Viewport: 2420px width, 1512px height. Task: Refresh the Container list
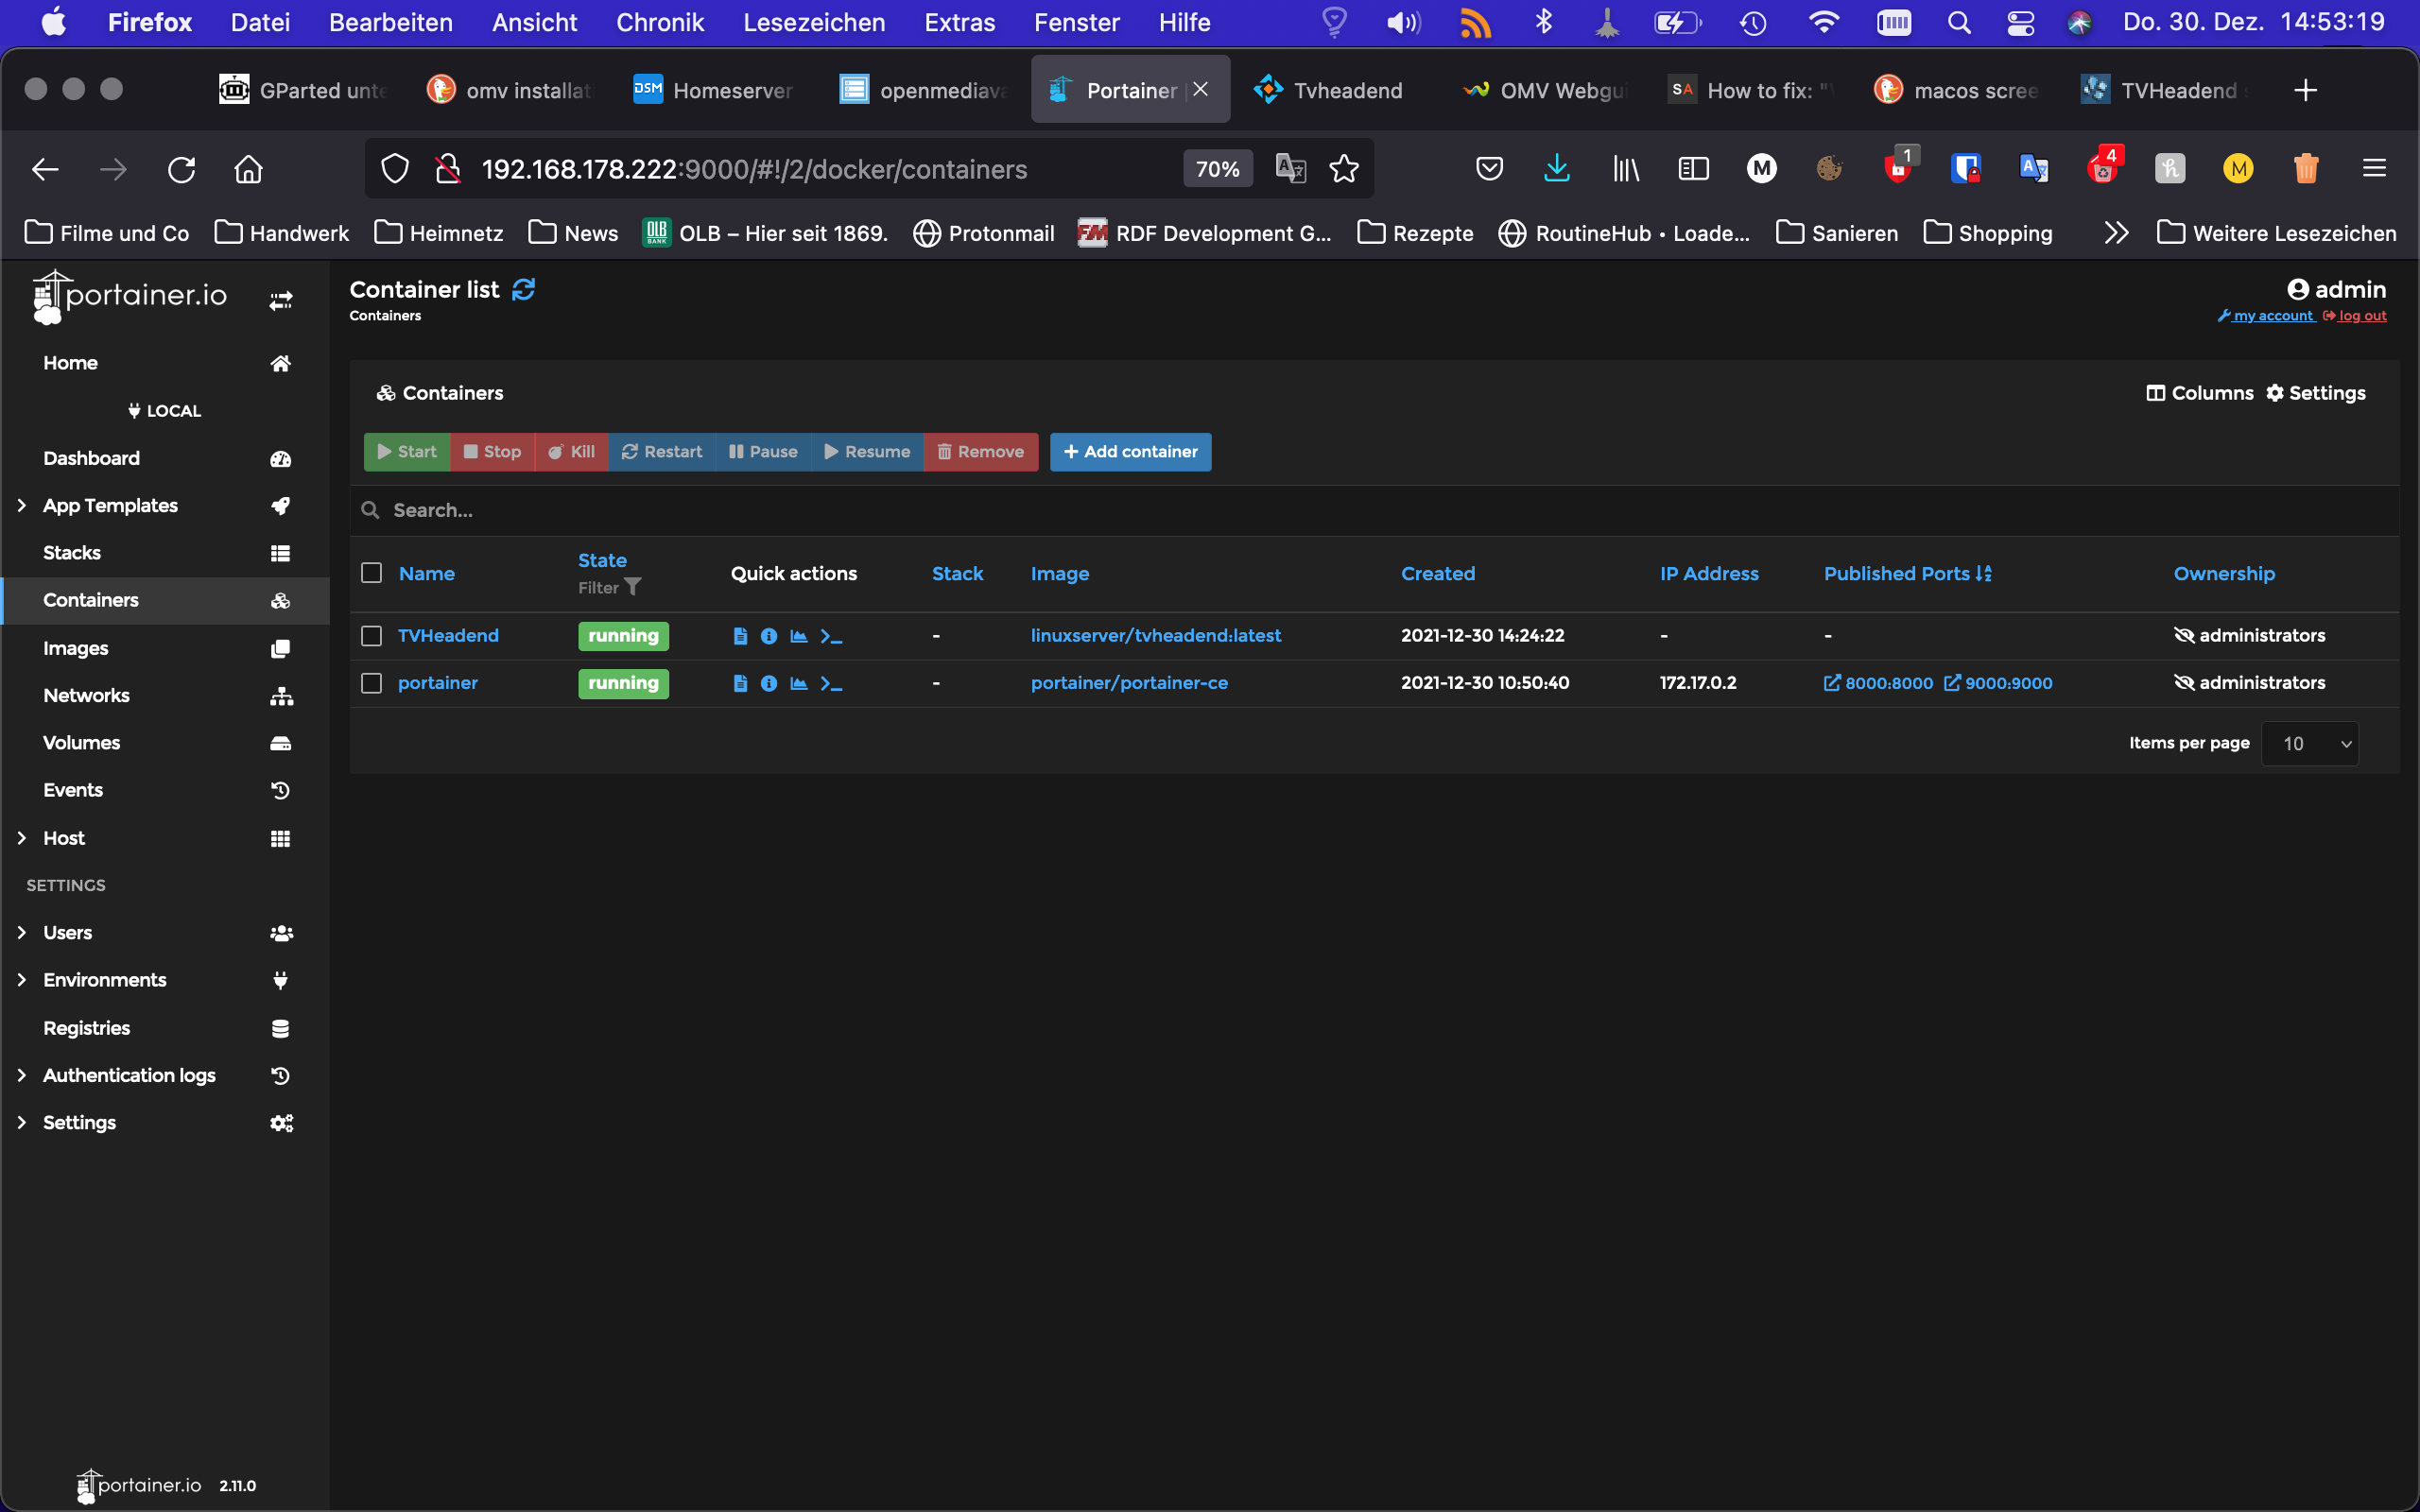(x=523, y=289)
